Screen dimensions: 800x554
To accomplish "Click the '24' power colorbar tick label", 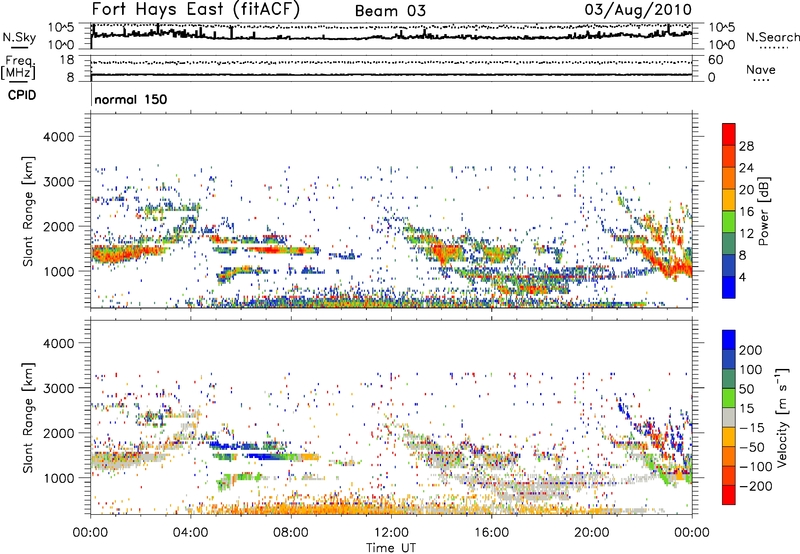I will pos(746,168).
